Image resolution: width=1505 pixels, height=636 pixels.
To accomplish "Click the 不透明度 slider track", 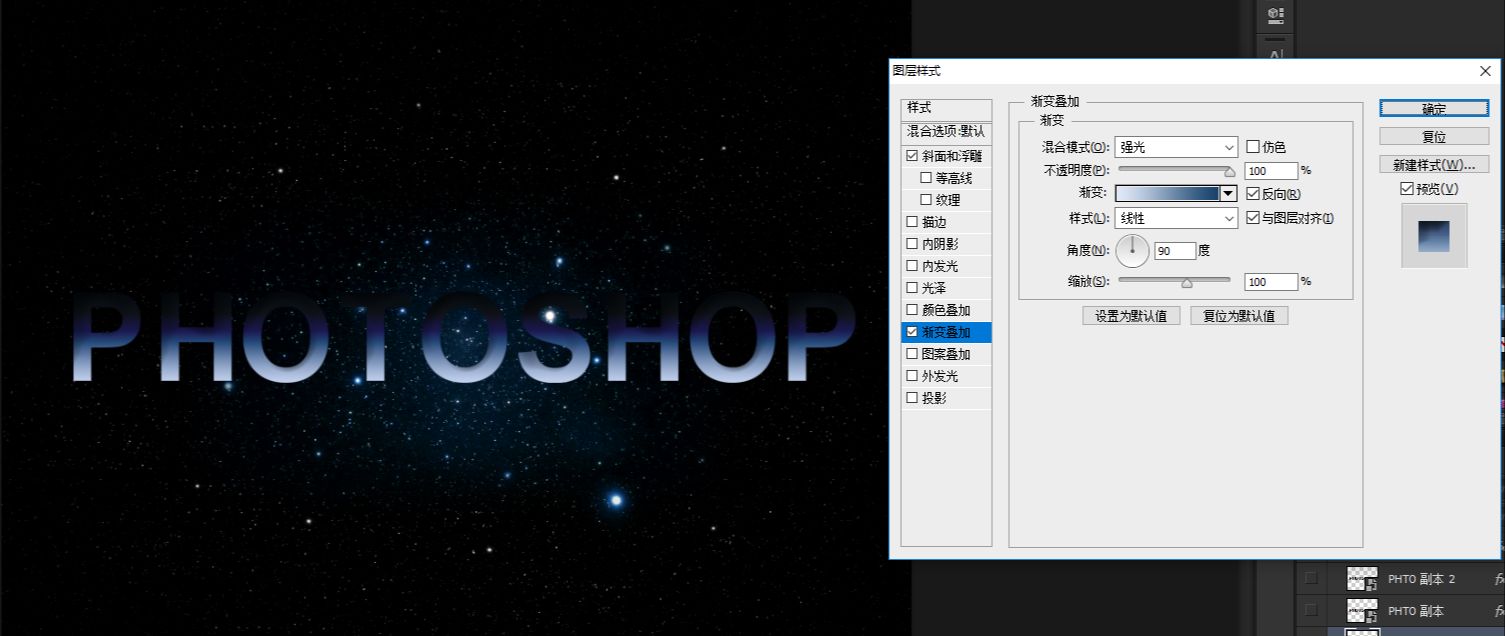I will coord(1175,170).
